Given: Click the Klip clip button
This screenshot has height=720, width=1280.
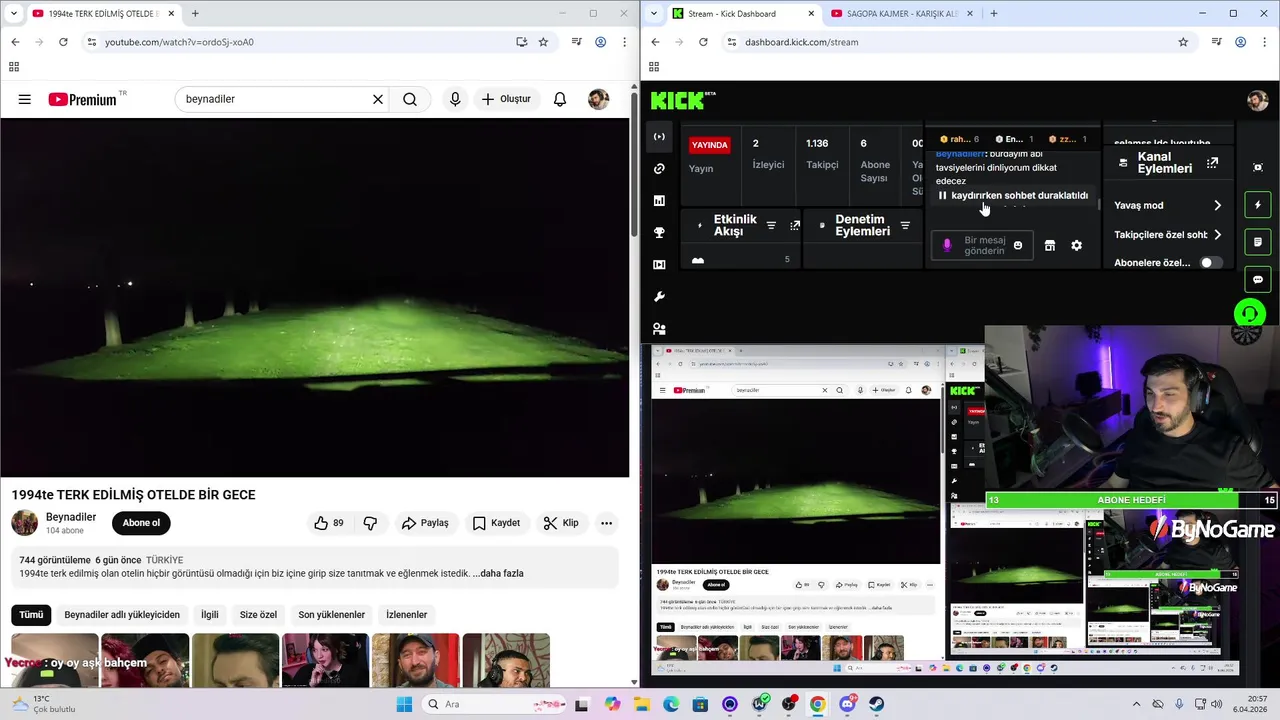Looking at the screenshot, I should pyautogui.click(x=561, y=523).
